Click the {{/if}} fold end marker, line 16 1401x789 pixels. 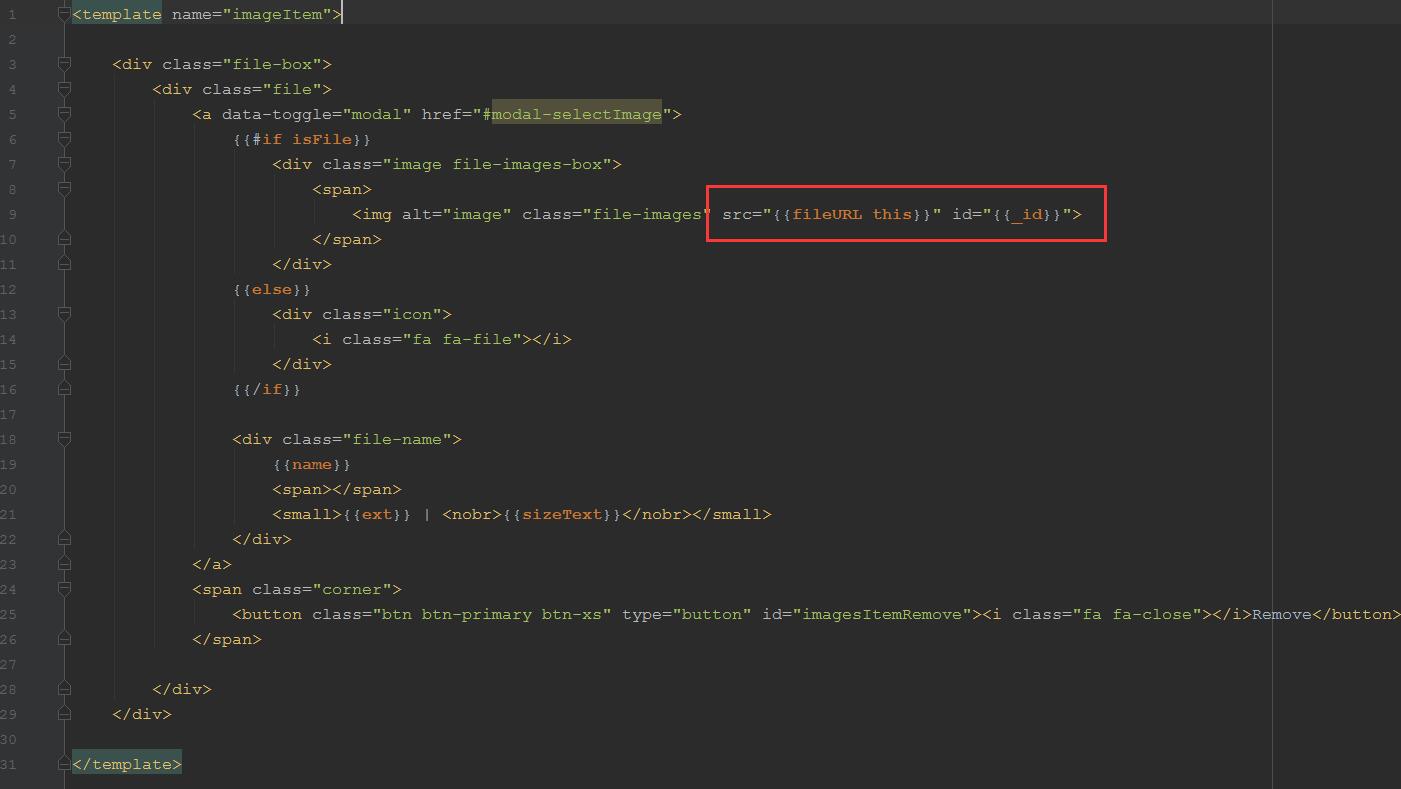64,389
